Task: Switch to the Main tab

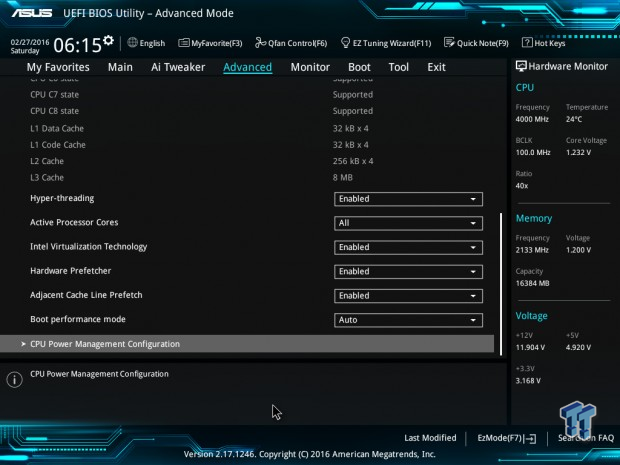Action: (120, 67)
